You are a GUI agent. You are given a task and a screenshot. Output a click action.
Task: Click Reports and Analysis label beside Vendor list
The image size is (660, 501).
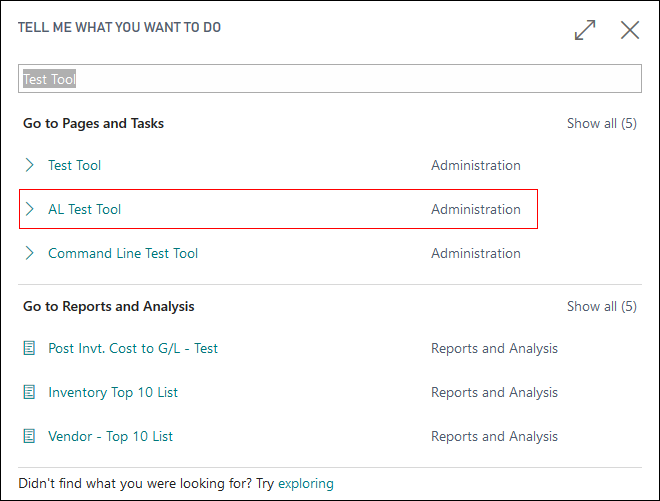pyautogui.click(x=494, y=437)
